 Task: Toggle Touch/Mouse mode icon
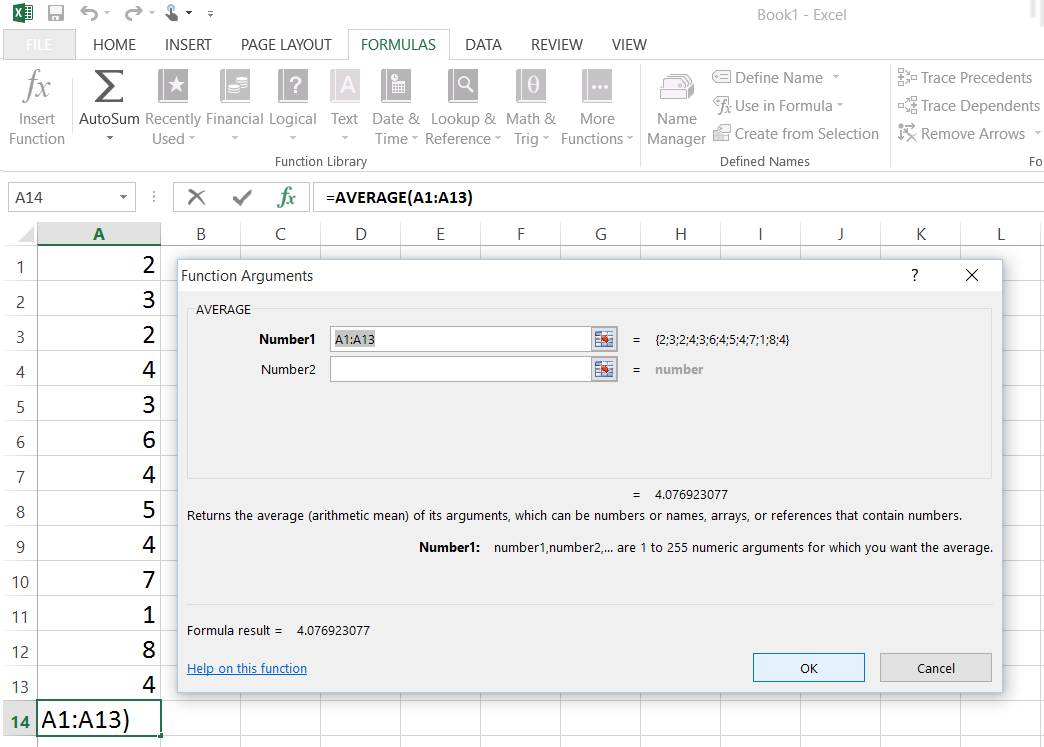click(x=172, y=13)
